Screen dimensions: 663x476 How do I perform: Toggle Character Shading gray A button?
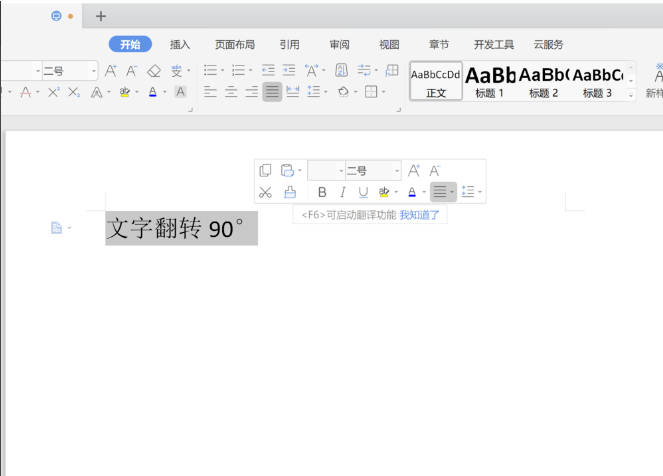(x=181, y=92)
